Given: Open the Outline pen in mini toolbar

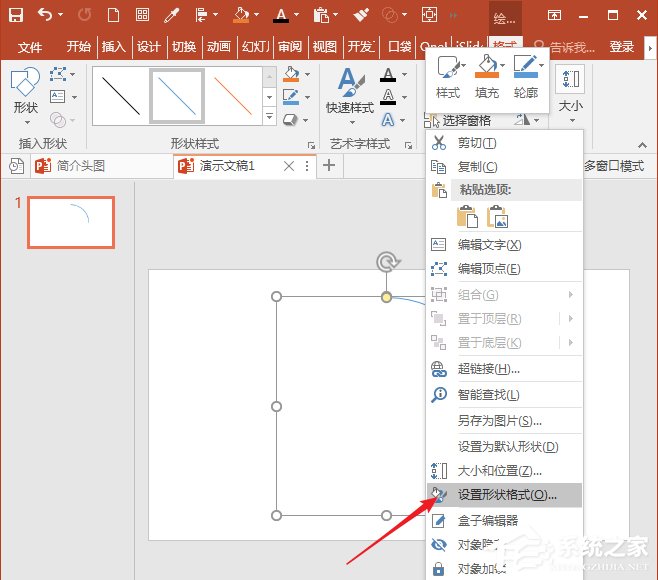Looking at the screenshot, I should click(x=526, y=69).
